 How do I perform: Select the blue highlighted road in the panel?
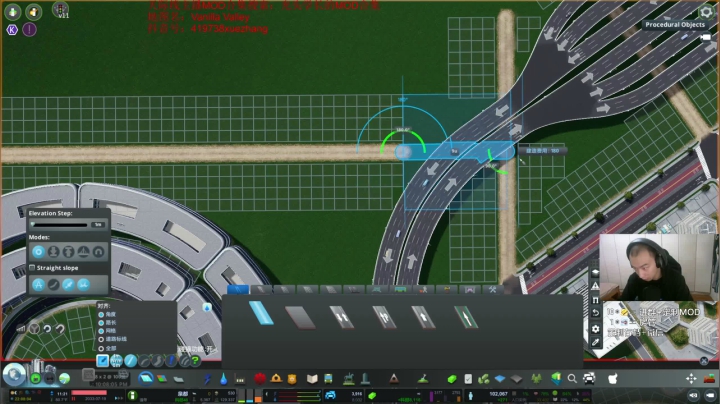point(261,313)
